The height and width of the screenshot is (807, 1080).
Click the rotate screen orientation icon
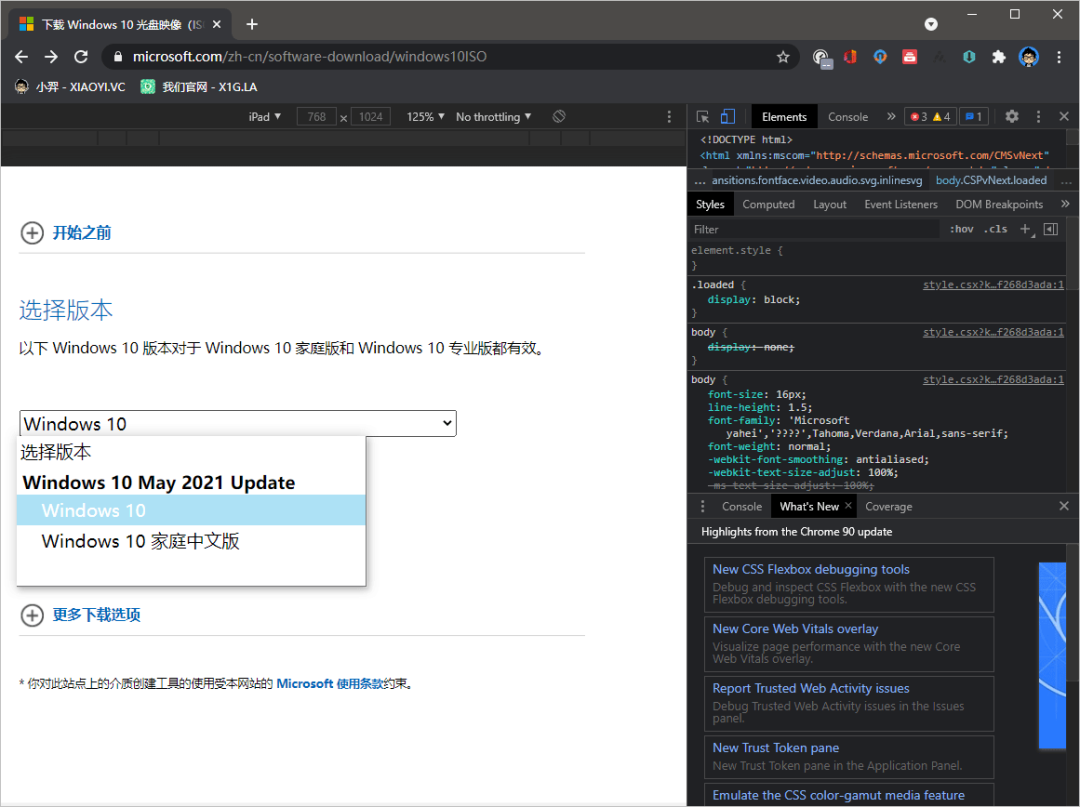pyautogui.click(x=559, y=117)
